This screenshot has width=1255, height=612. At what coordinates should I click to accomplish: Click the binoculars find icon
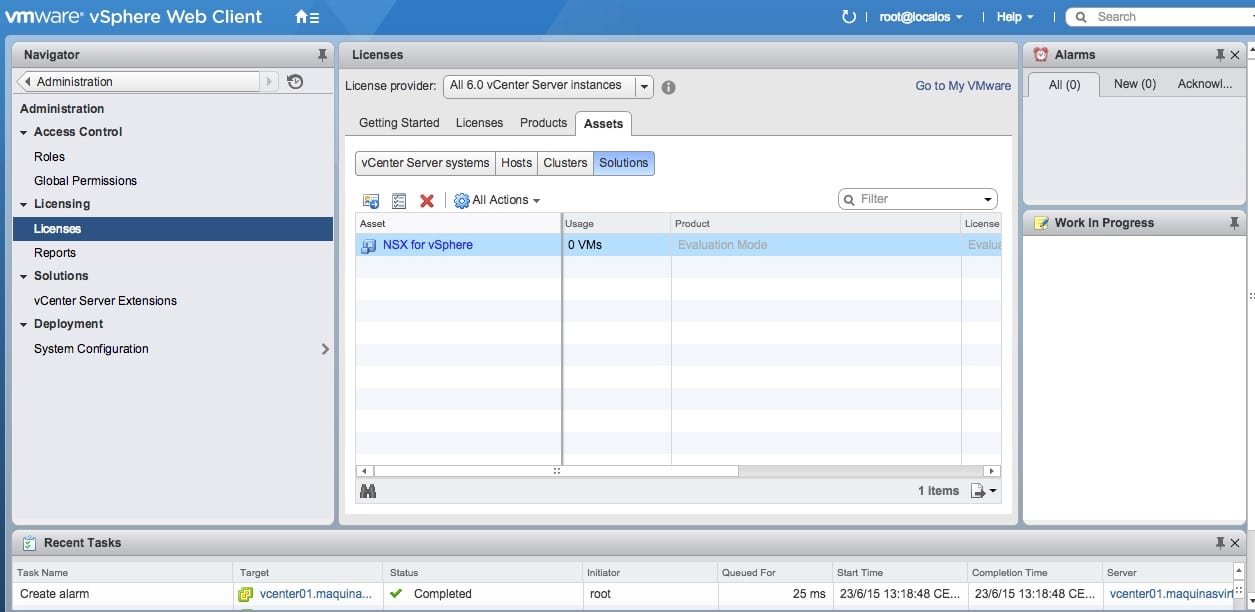click(x=368, y=491)
